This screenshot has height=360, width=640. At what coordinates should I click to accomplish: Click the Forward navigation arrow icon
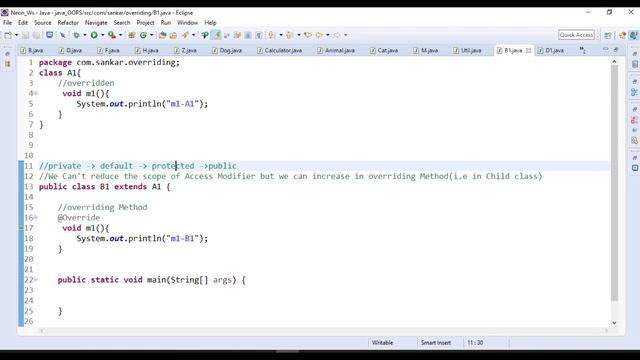click(x=337, y=35)
